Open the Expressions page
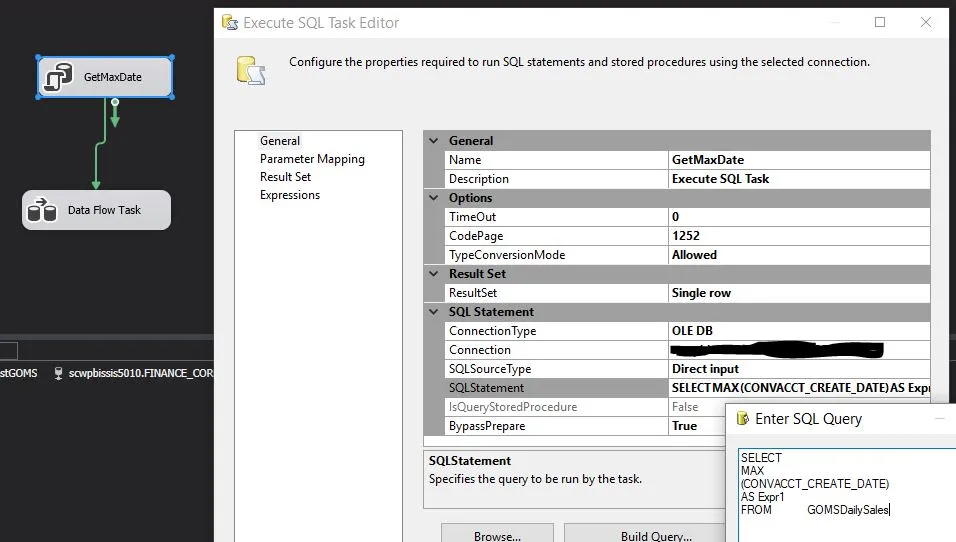 click(x=290, y=195)
